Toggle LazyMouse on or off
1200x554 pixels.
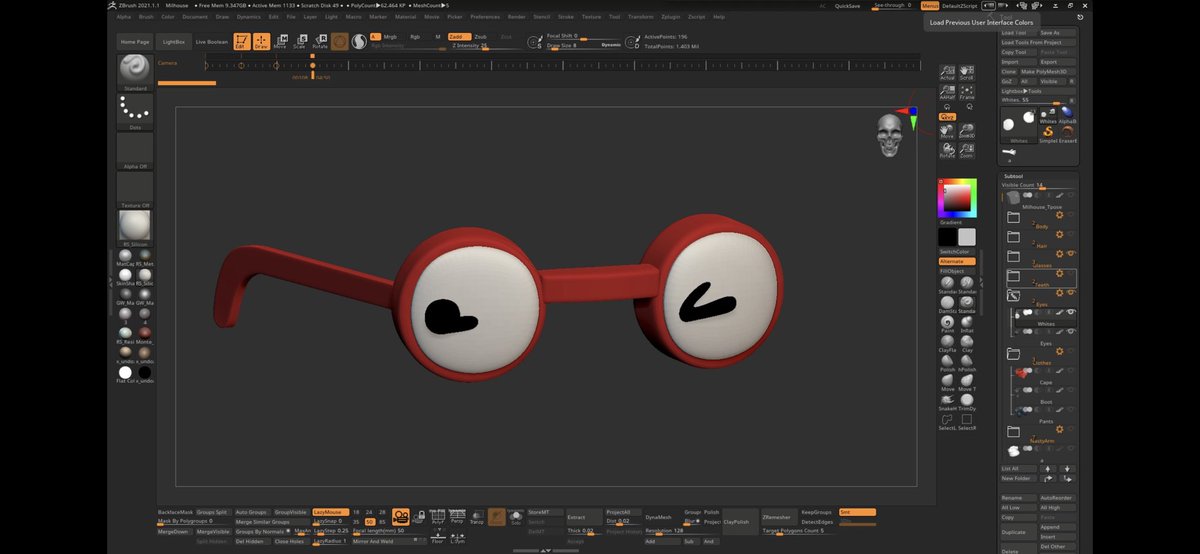click(330, 511)
